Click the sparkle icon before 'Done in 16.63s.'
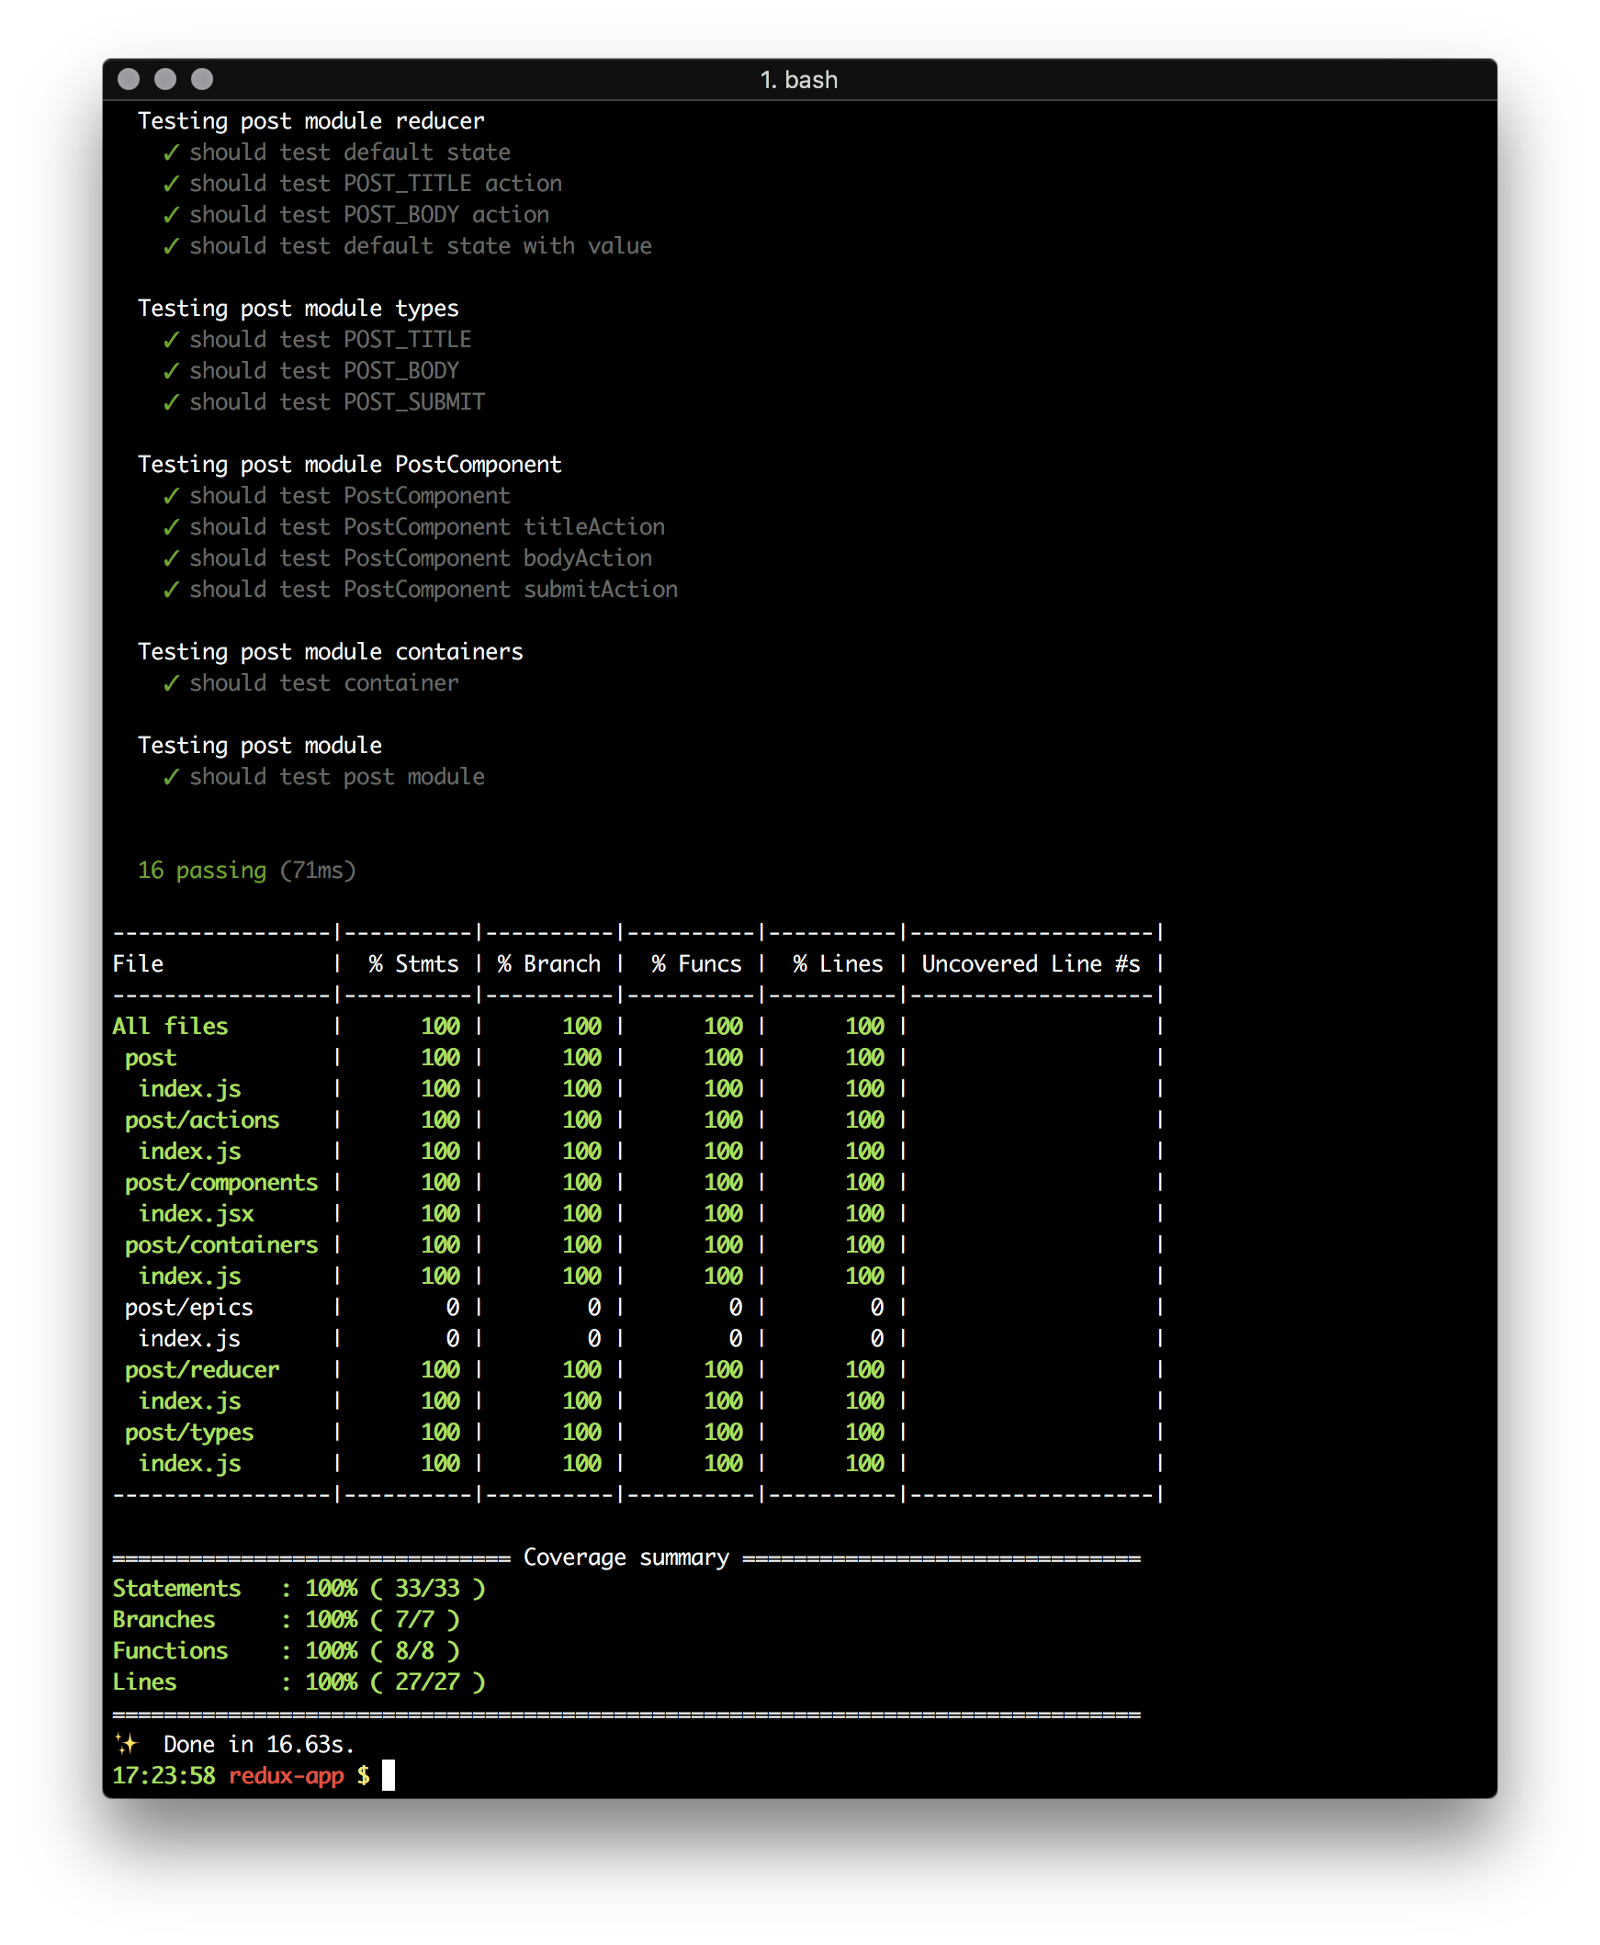The width and height of the screenshot is (1600, 1945). point(126,1744)
